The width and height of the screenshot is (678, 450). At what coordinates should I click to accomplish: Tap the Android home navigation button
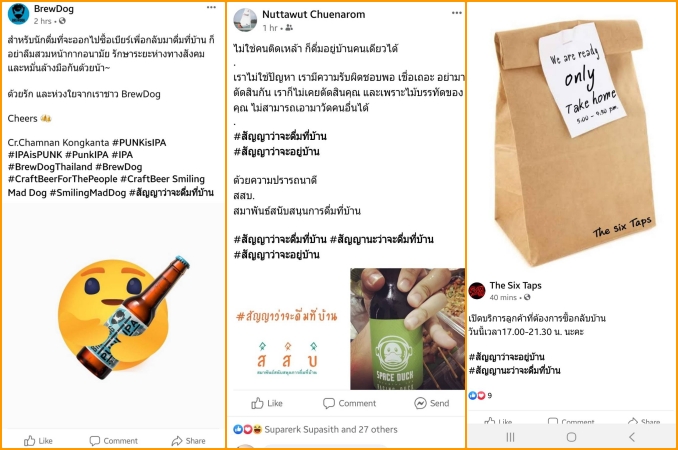[x=571, y=437]
